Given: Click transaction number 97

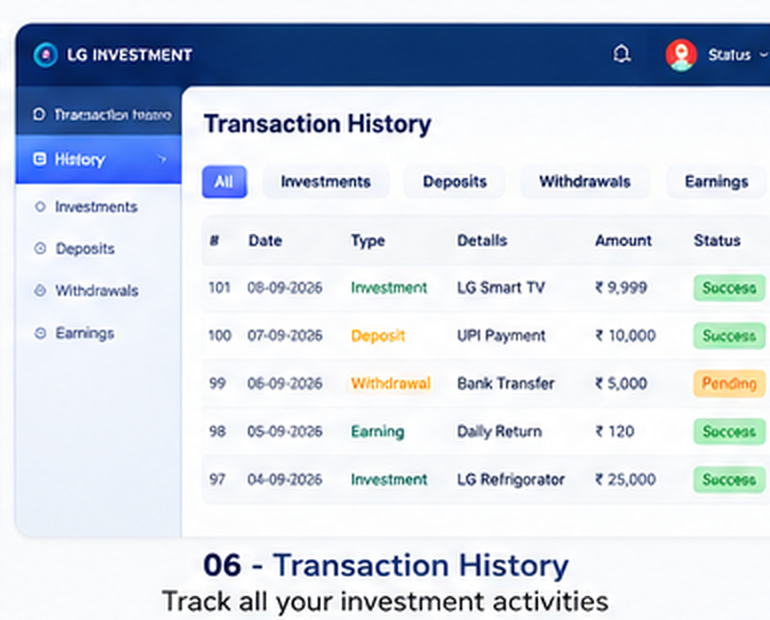Looking at the screenshot, I should (217, 480).
